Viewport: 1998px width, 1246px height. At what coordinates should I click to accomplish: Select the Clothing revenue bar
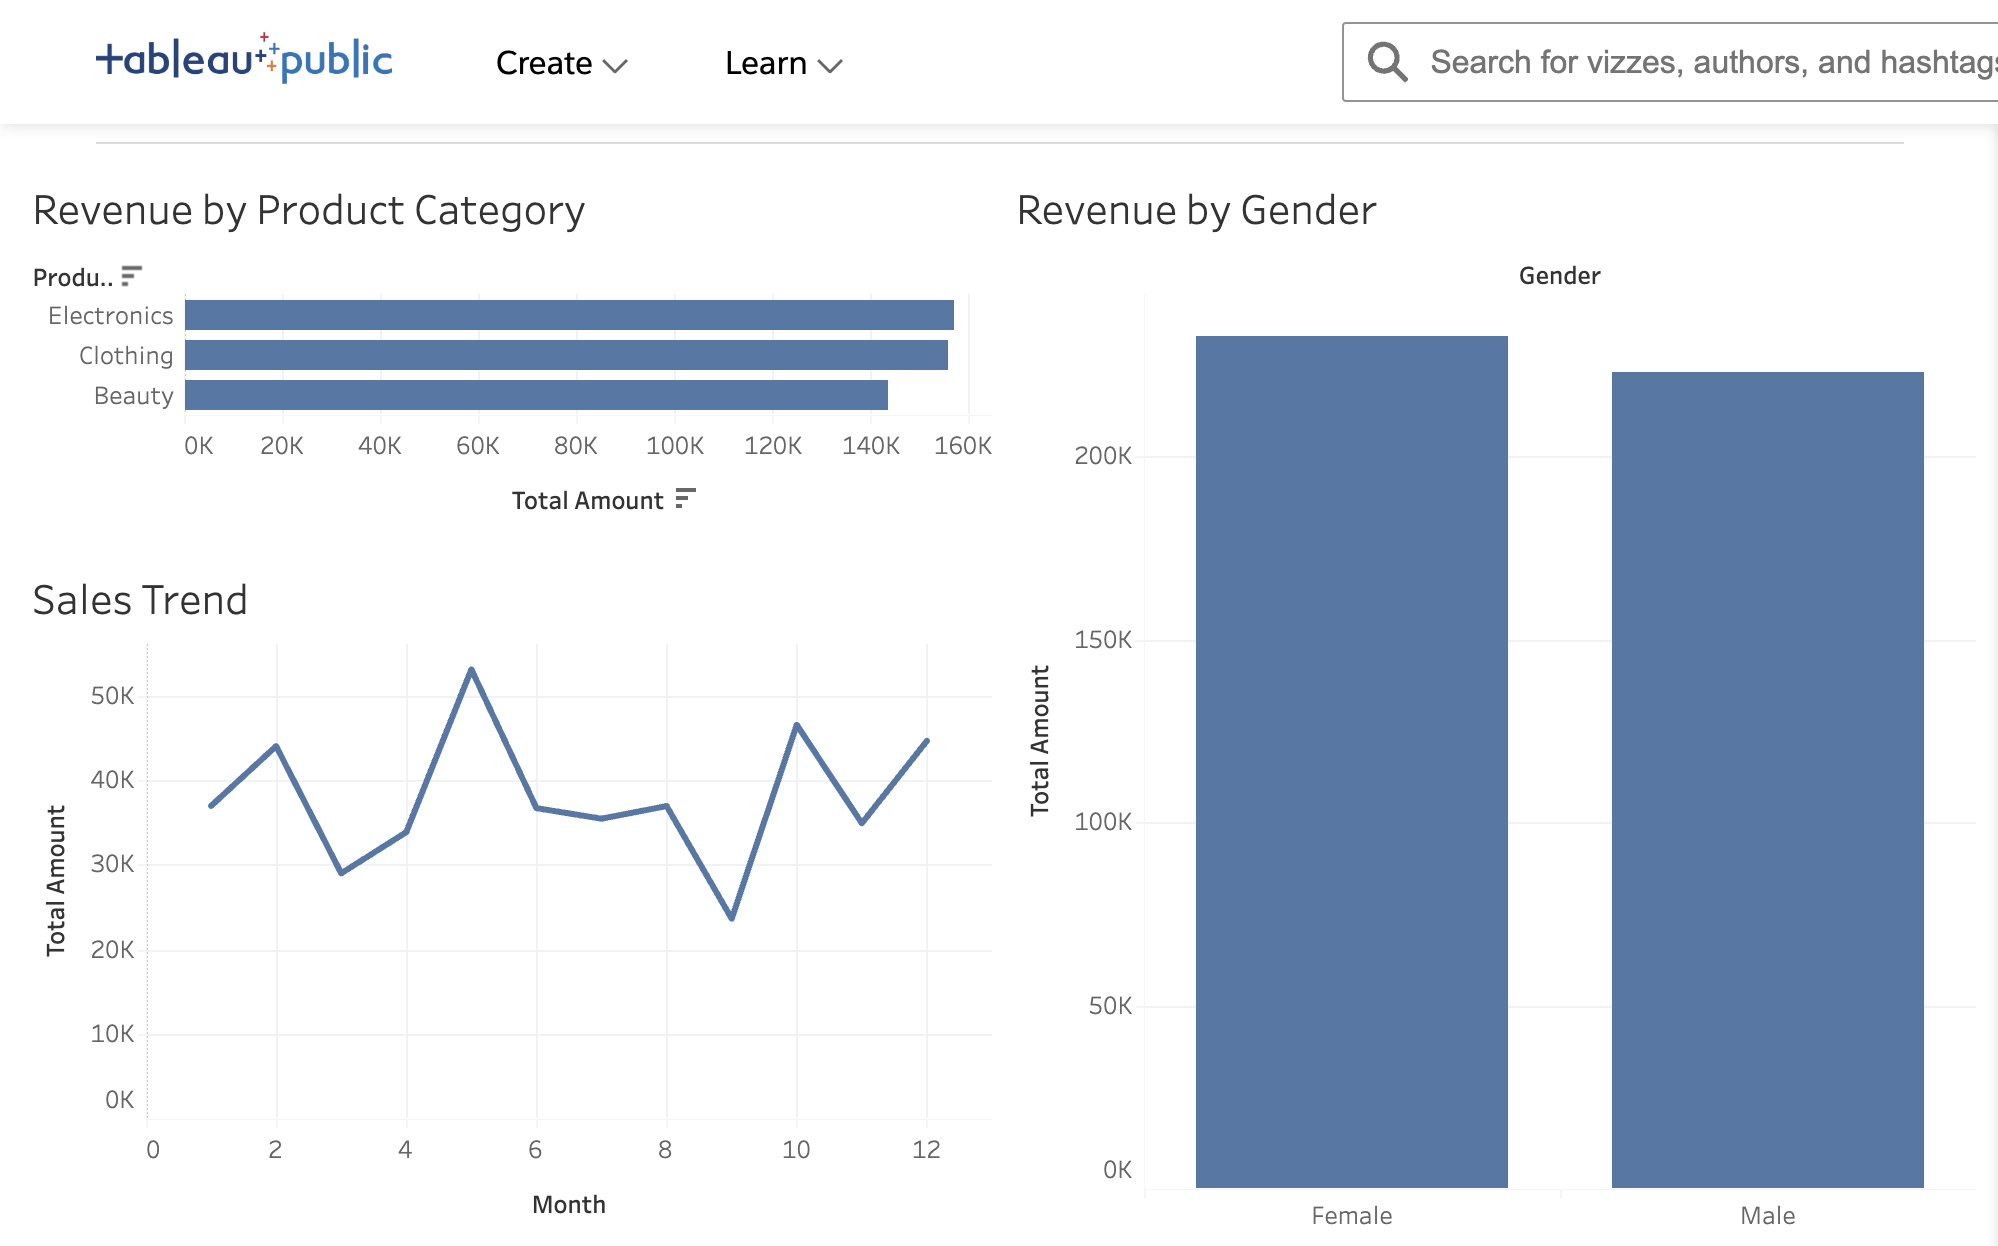click(566, 355)
